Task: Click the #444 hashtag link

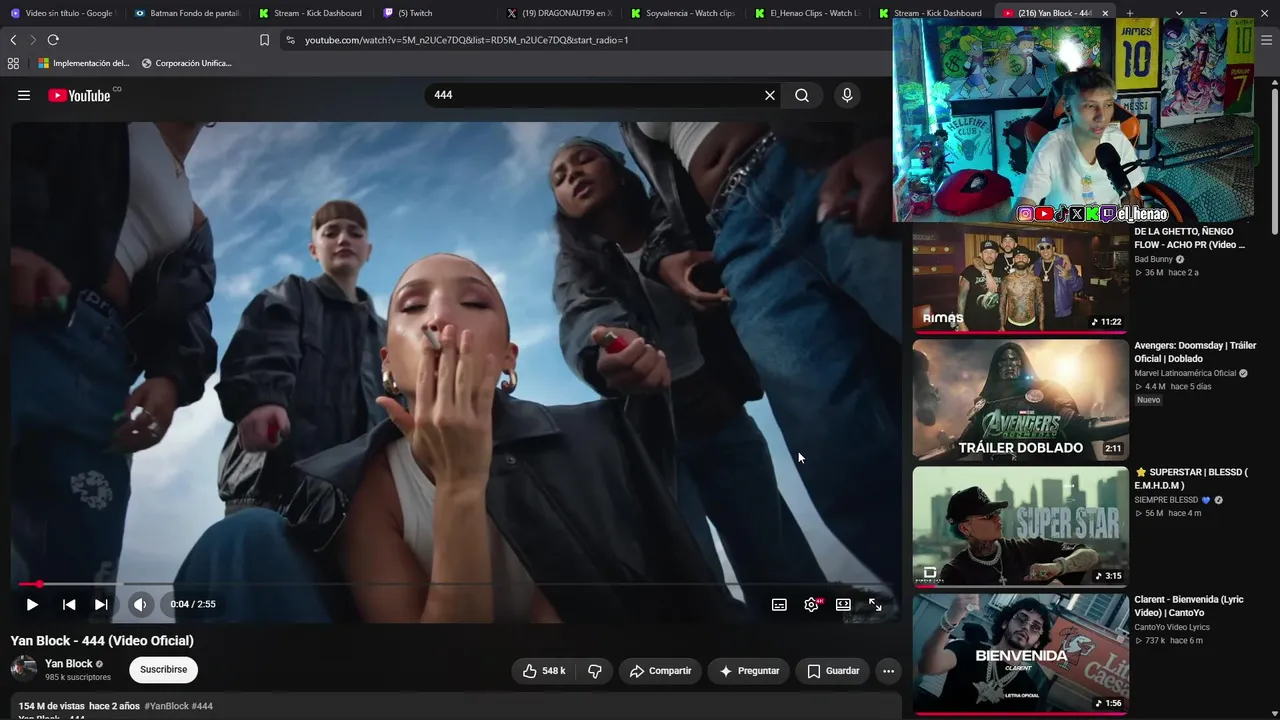Action: click(x=202, y=706)
